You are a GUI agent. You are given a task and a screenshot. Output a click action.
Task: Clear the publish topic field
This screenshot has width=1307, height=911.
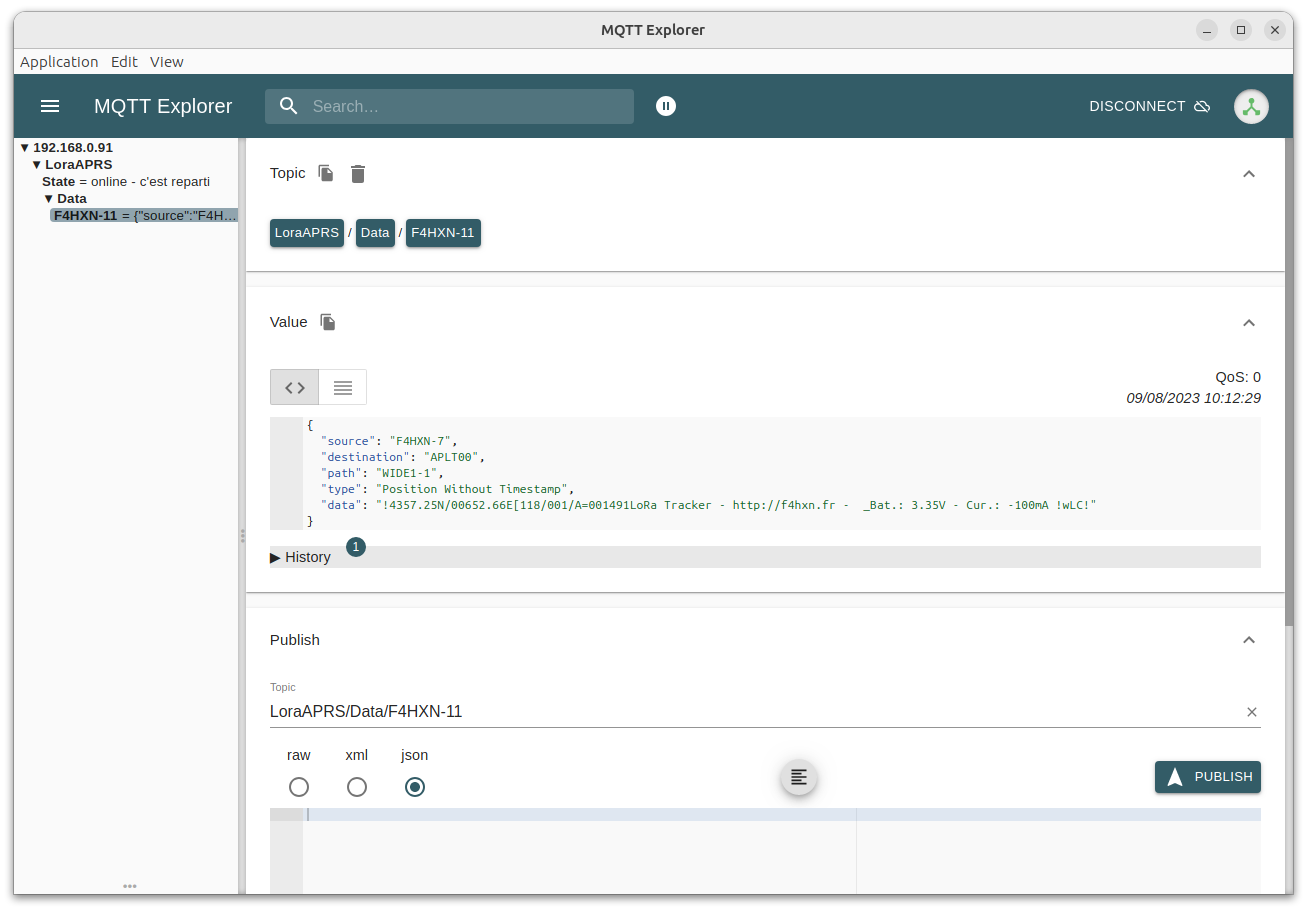(x=1252, y=712)
